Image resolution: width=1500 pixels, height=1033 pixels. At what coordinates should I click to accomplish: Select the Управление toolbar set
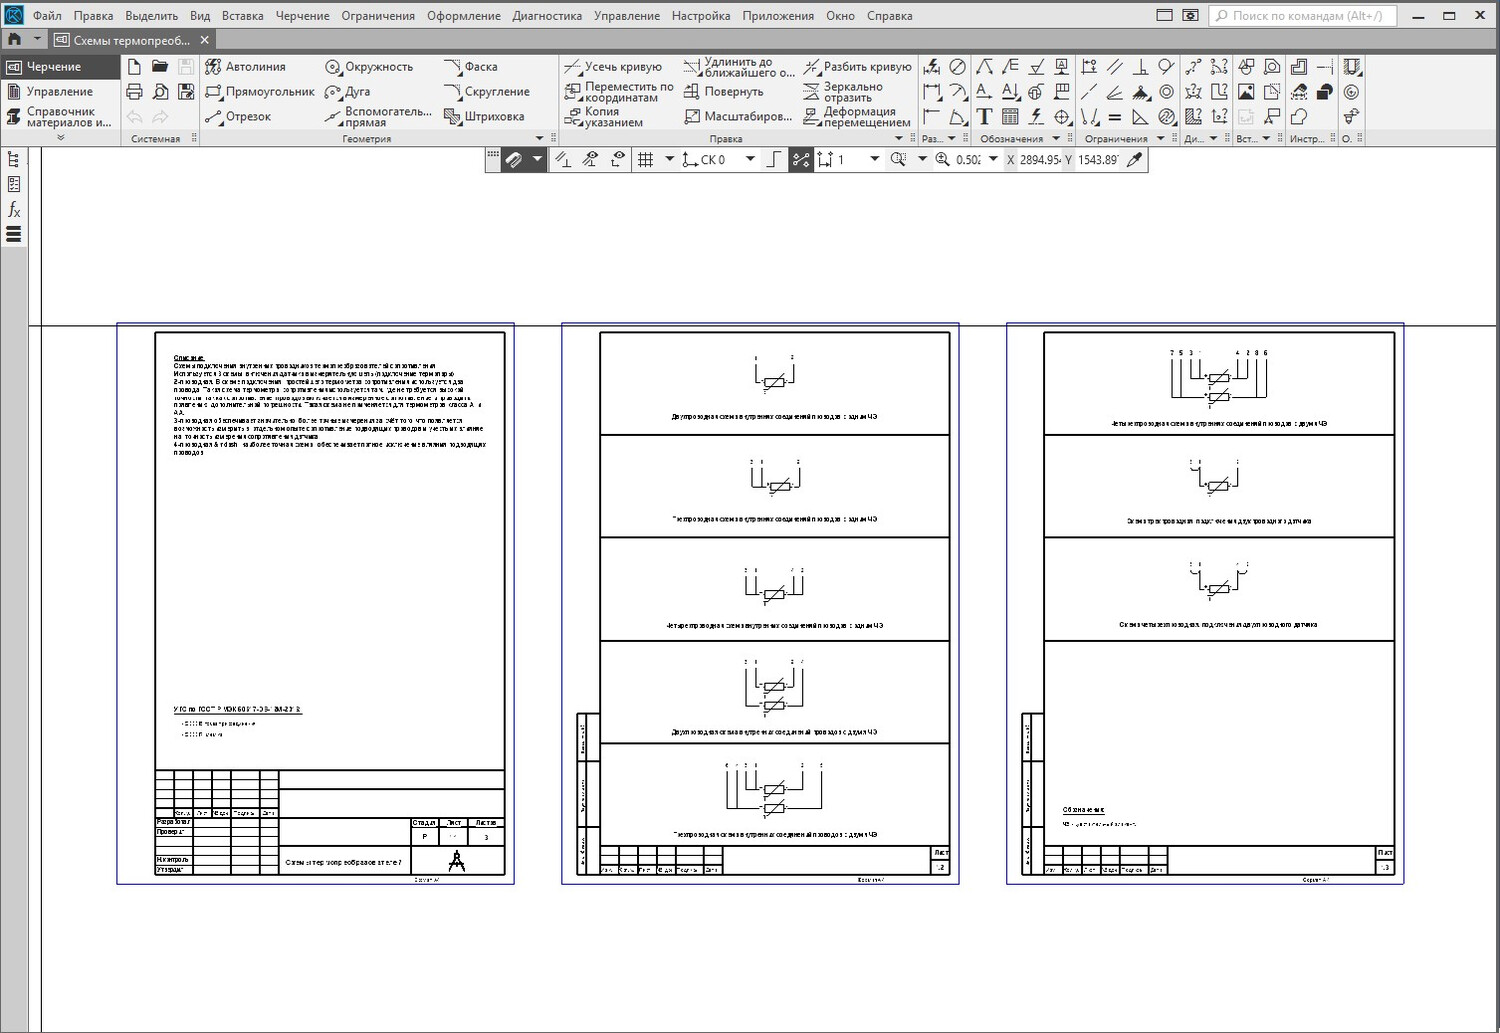59,92
